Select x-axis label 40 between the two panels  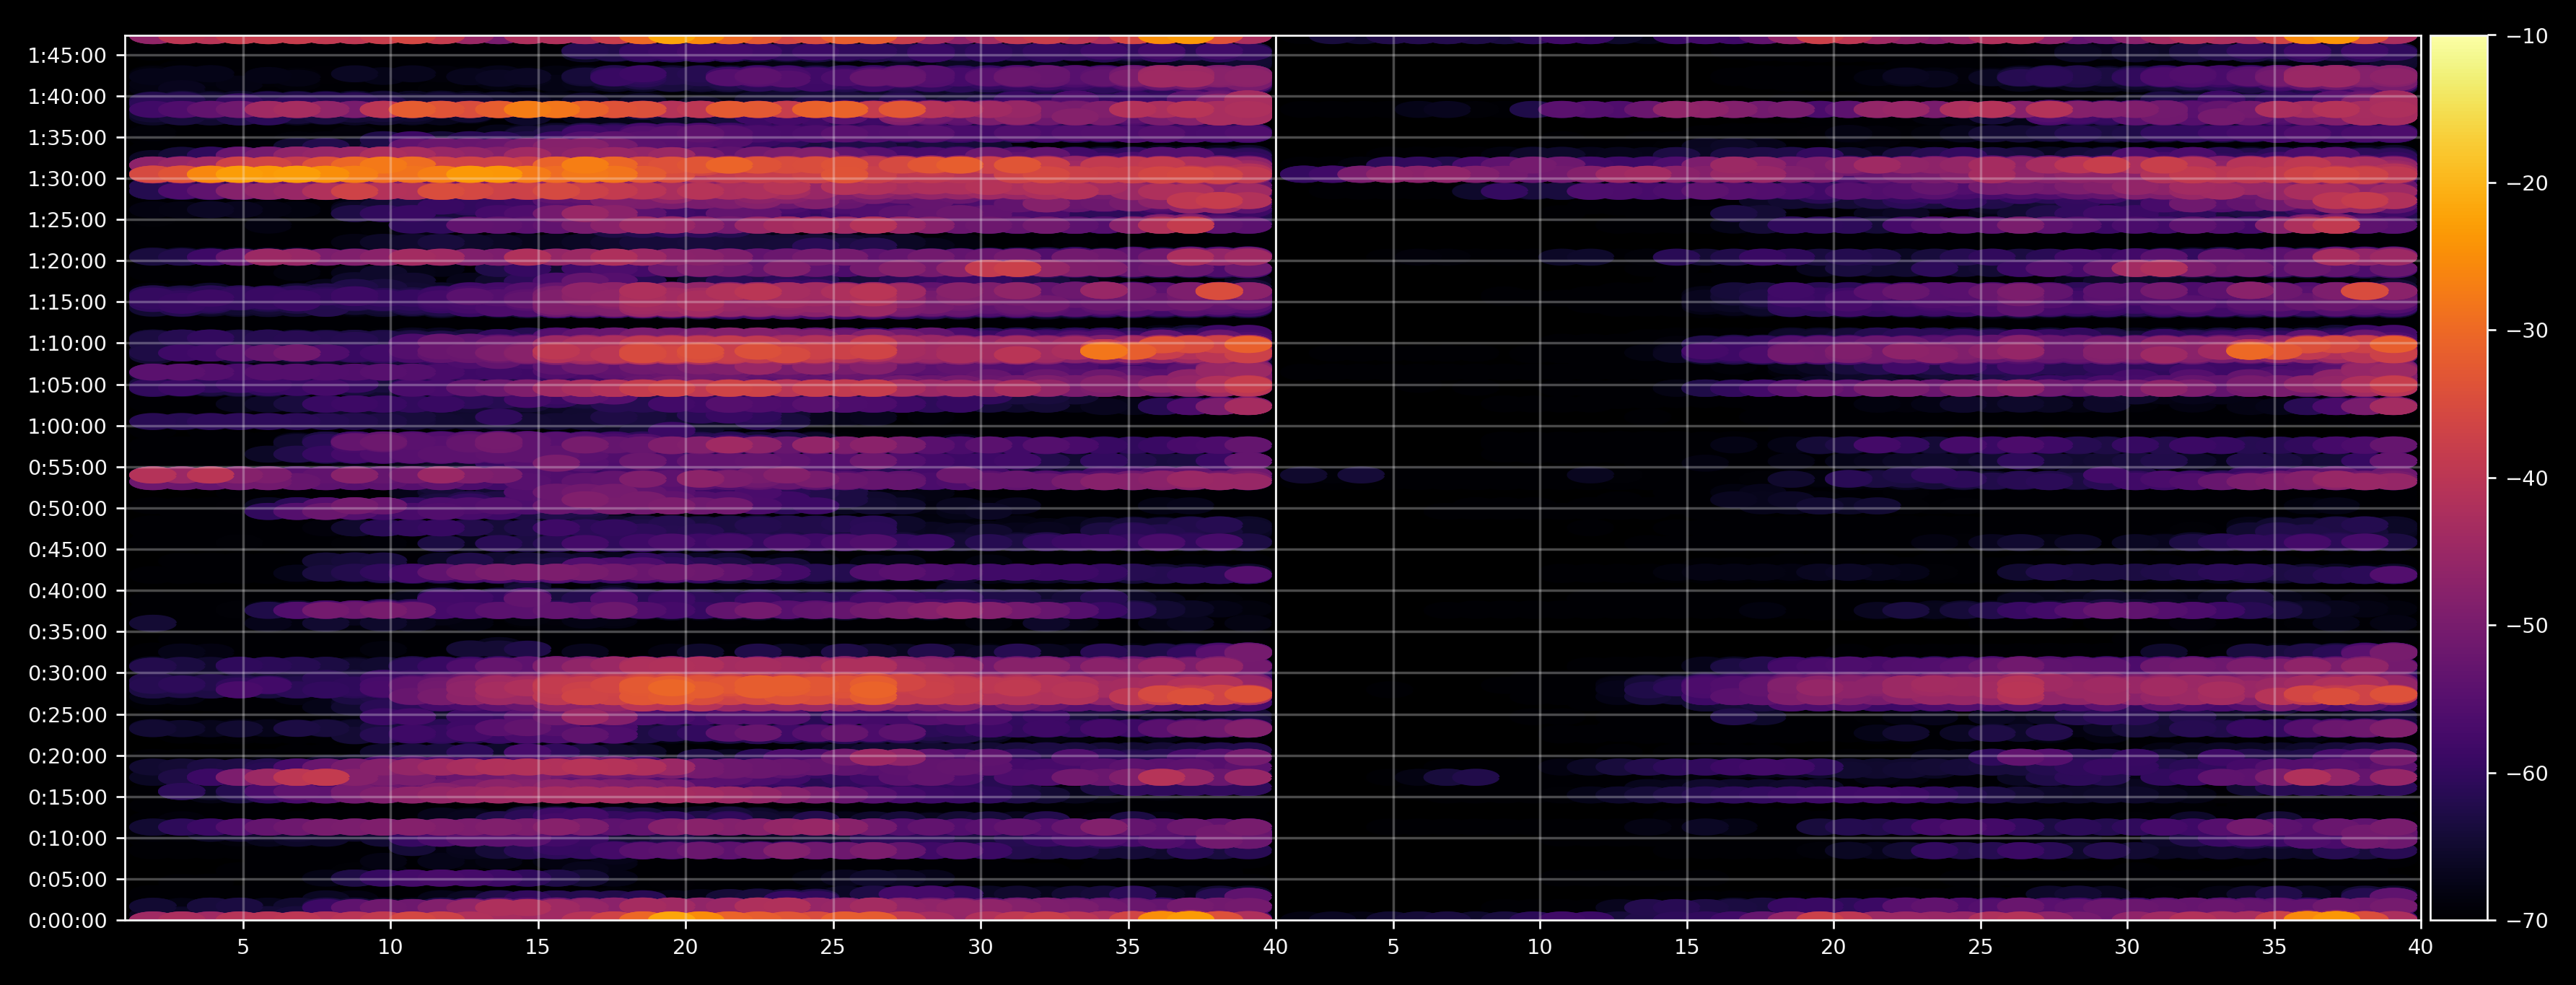[x=1275, y=946]
